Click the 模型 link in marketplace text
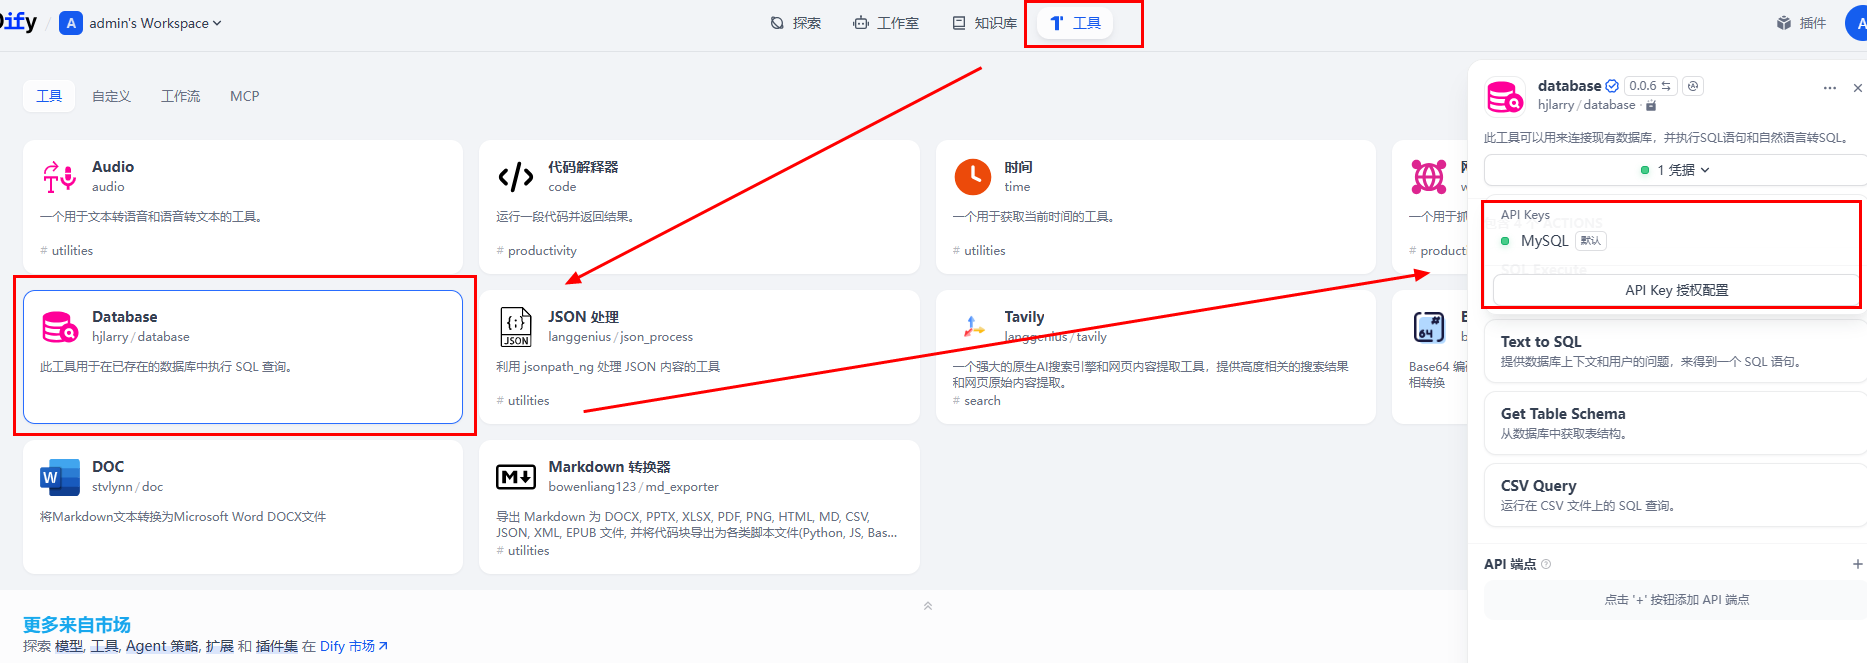The width and height of the screenshot is (1867, 663). point(69,646)
